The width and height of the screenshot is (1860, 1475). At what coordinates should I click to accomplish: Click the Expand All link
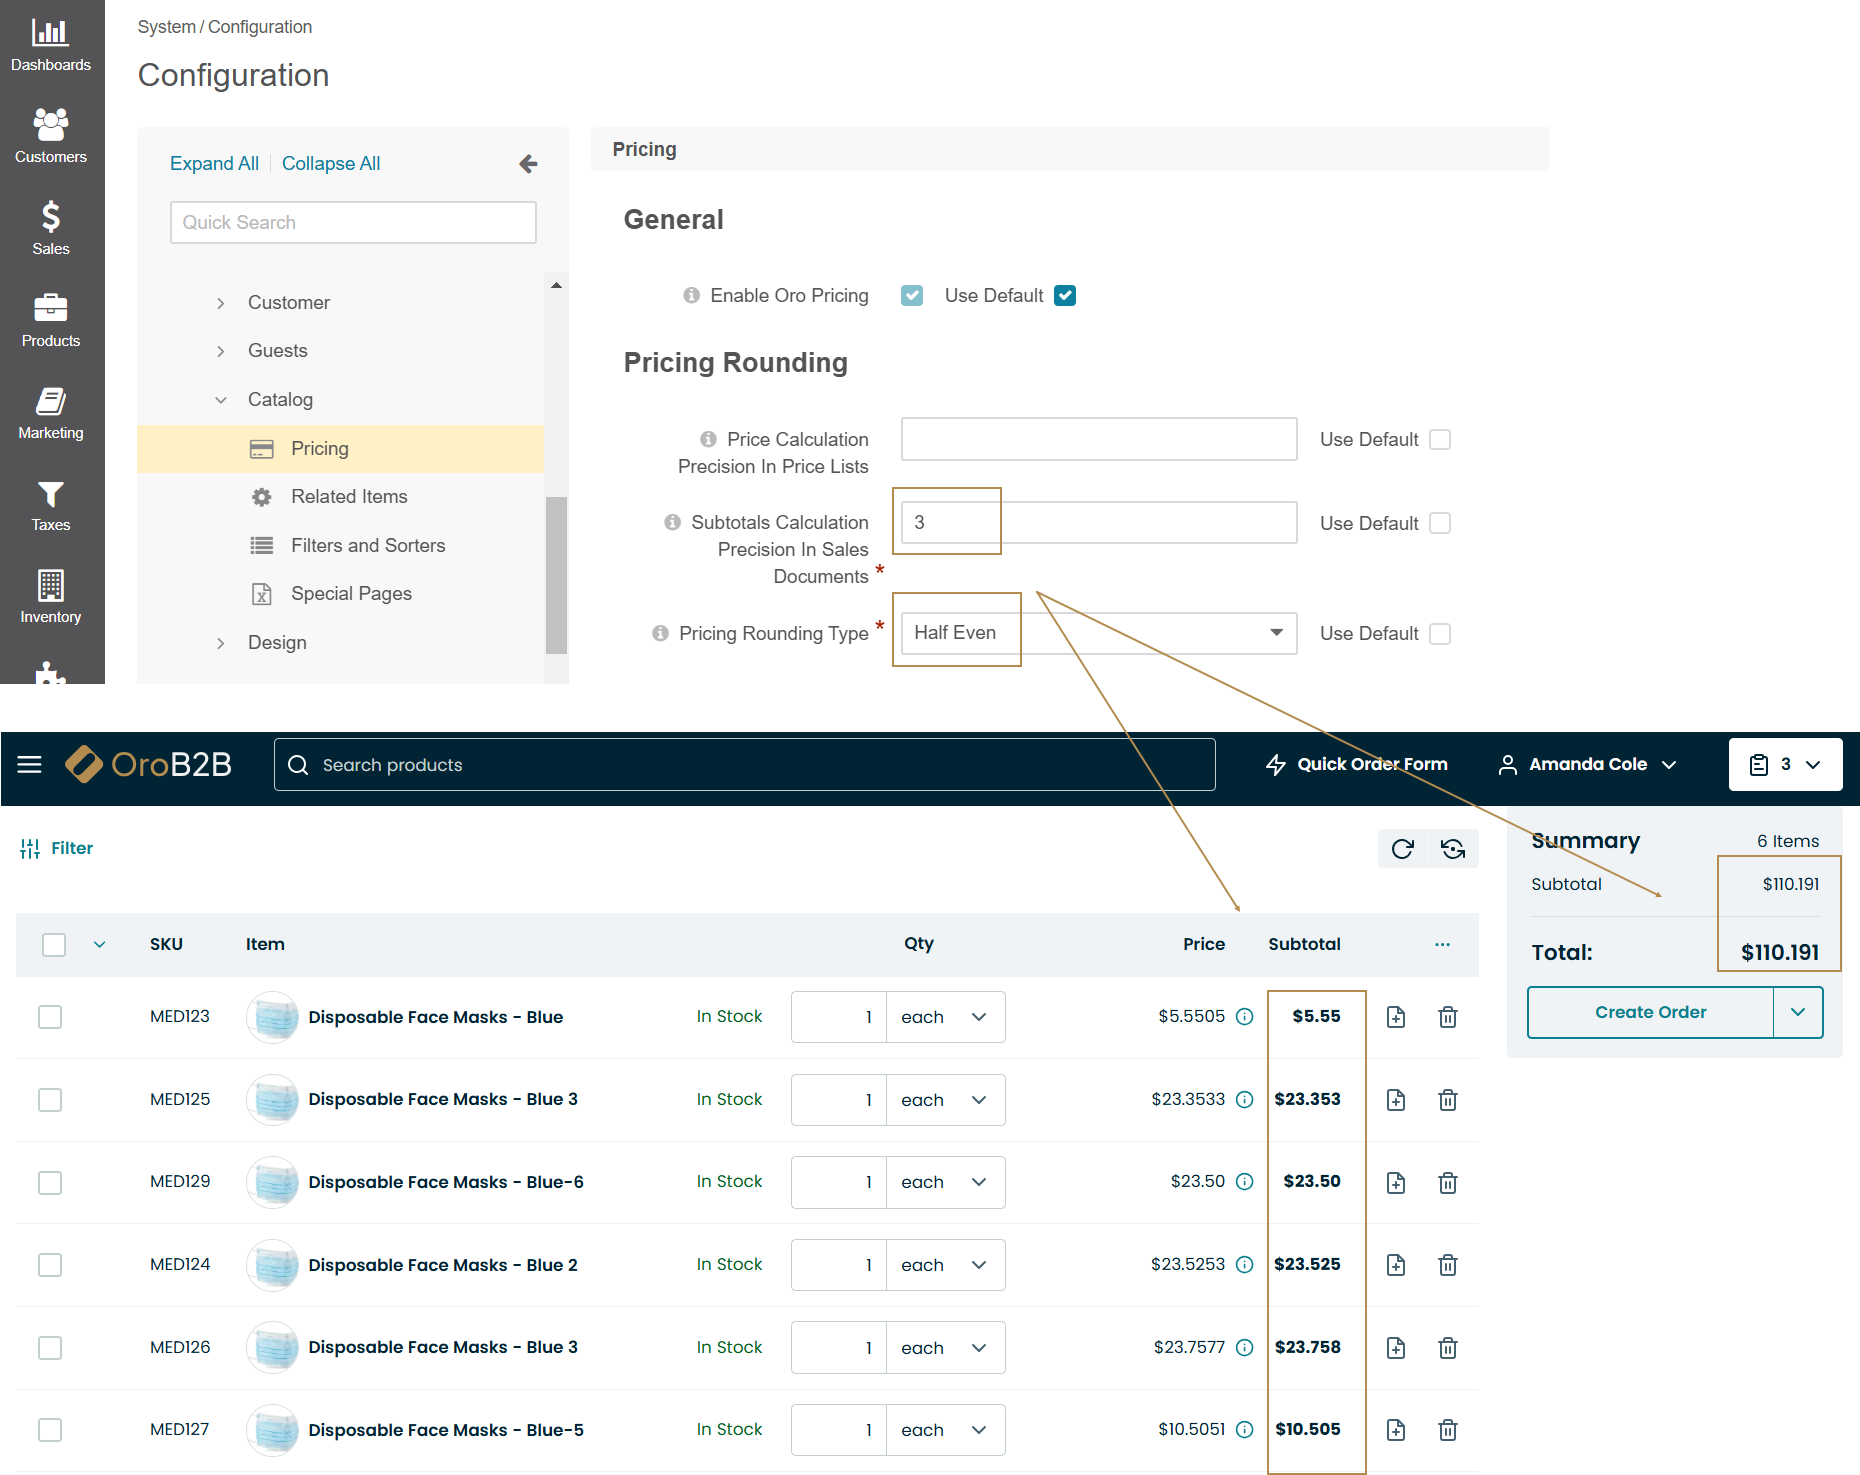coord(214,164)
